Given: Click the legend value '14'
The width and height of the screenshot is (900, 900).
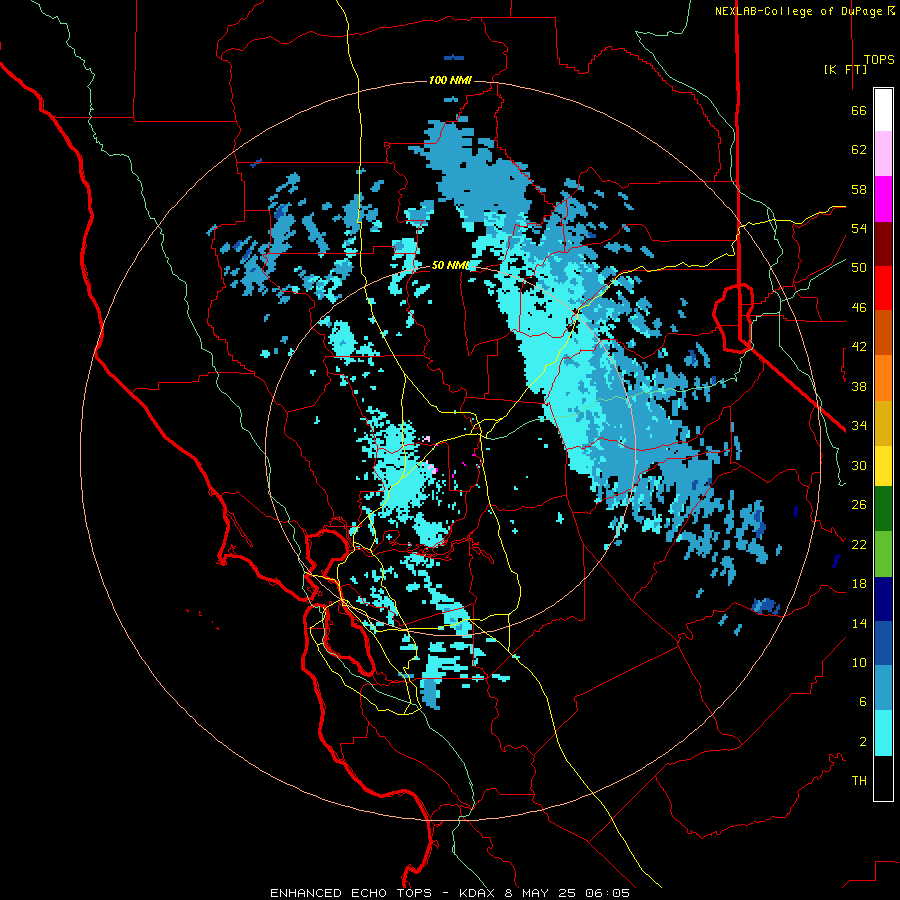Looking at the screenshot, I should [x=859, y=623].
